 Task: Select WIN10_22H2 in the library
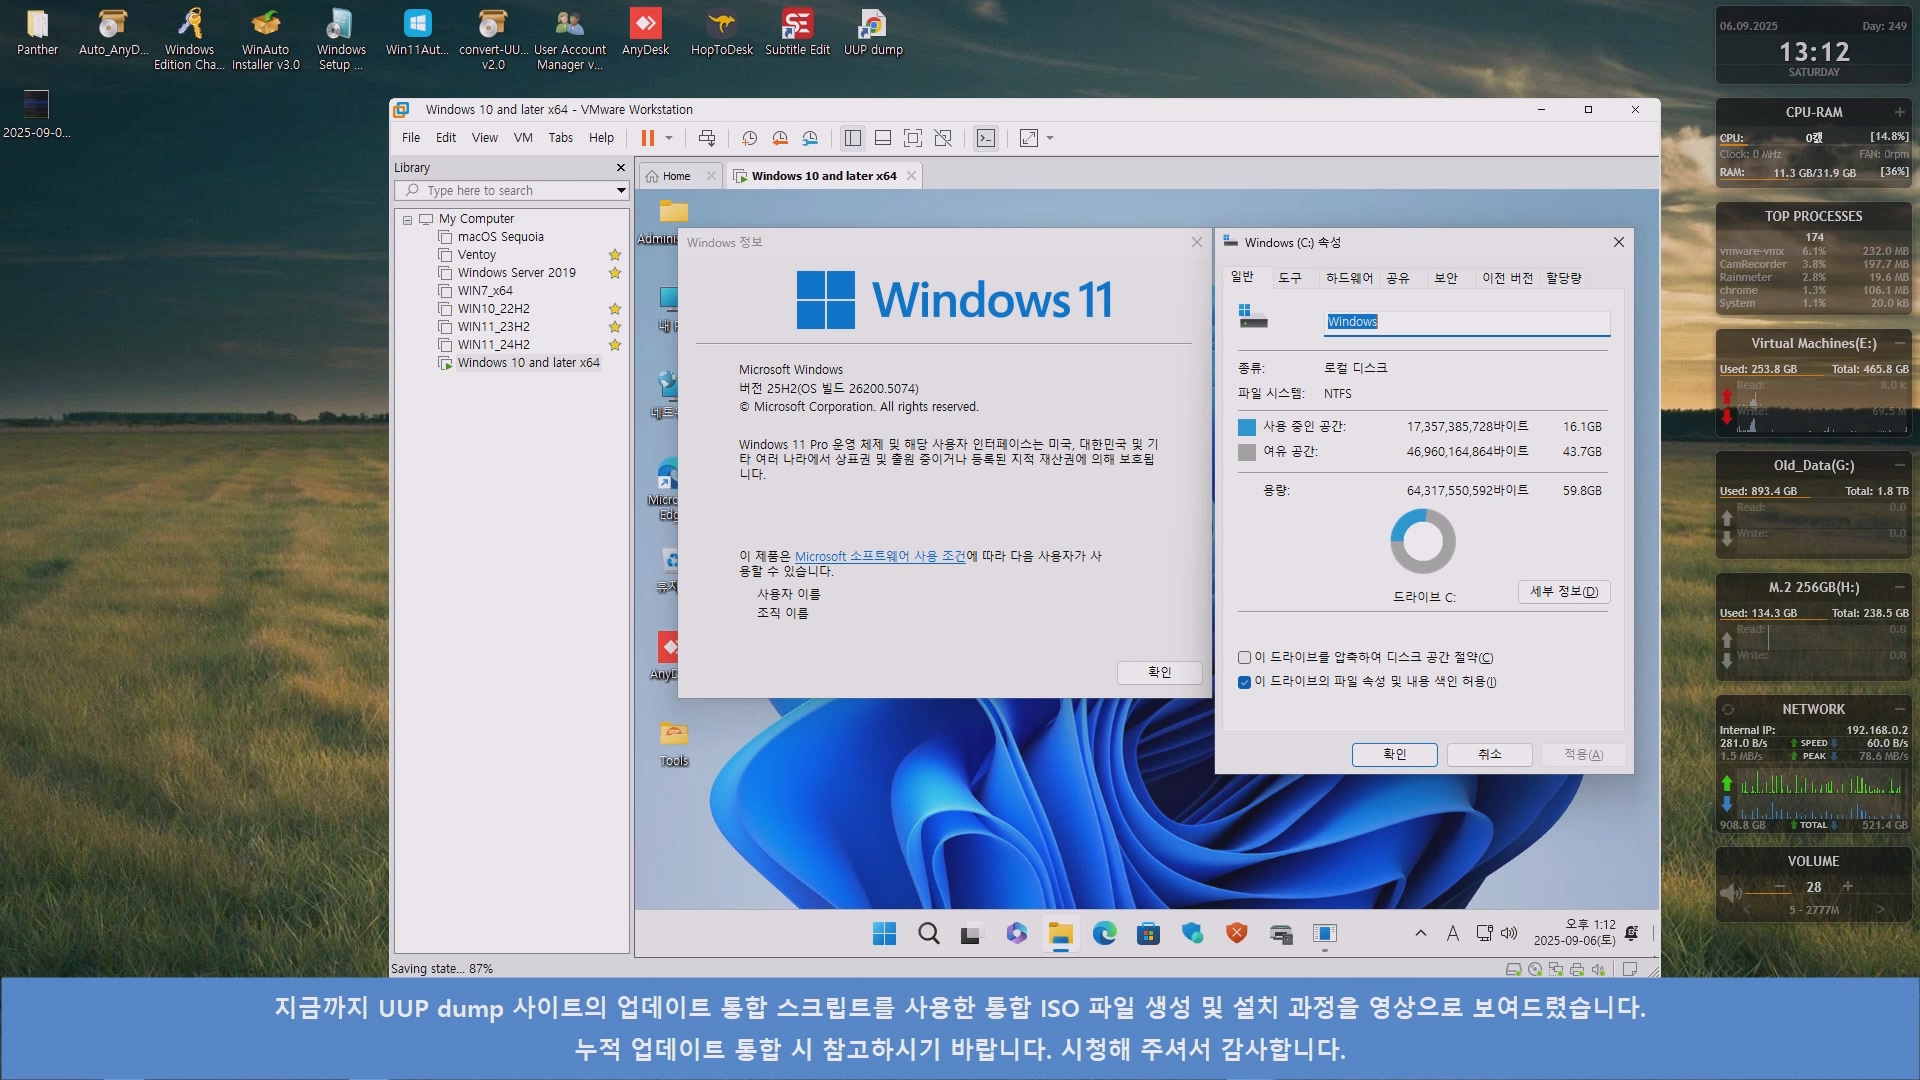click(493, 309)
